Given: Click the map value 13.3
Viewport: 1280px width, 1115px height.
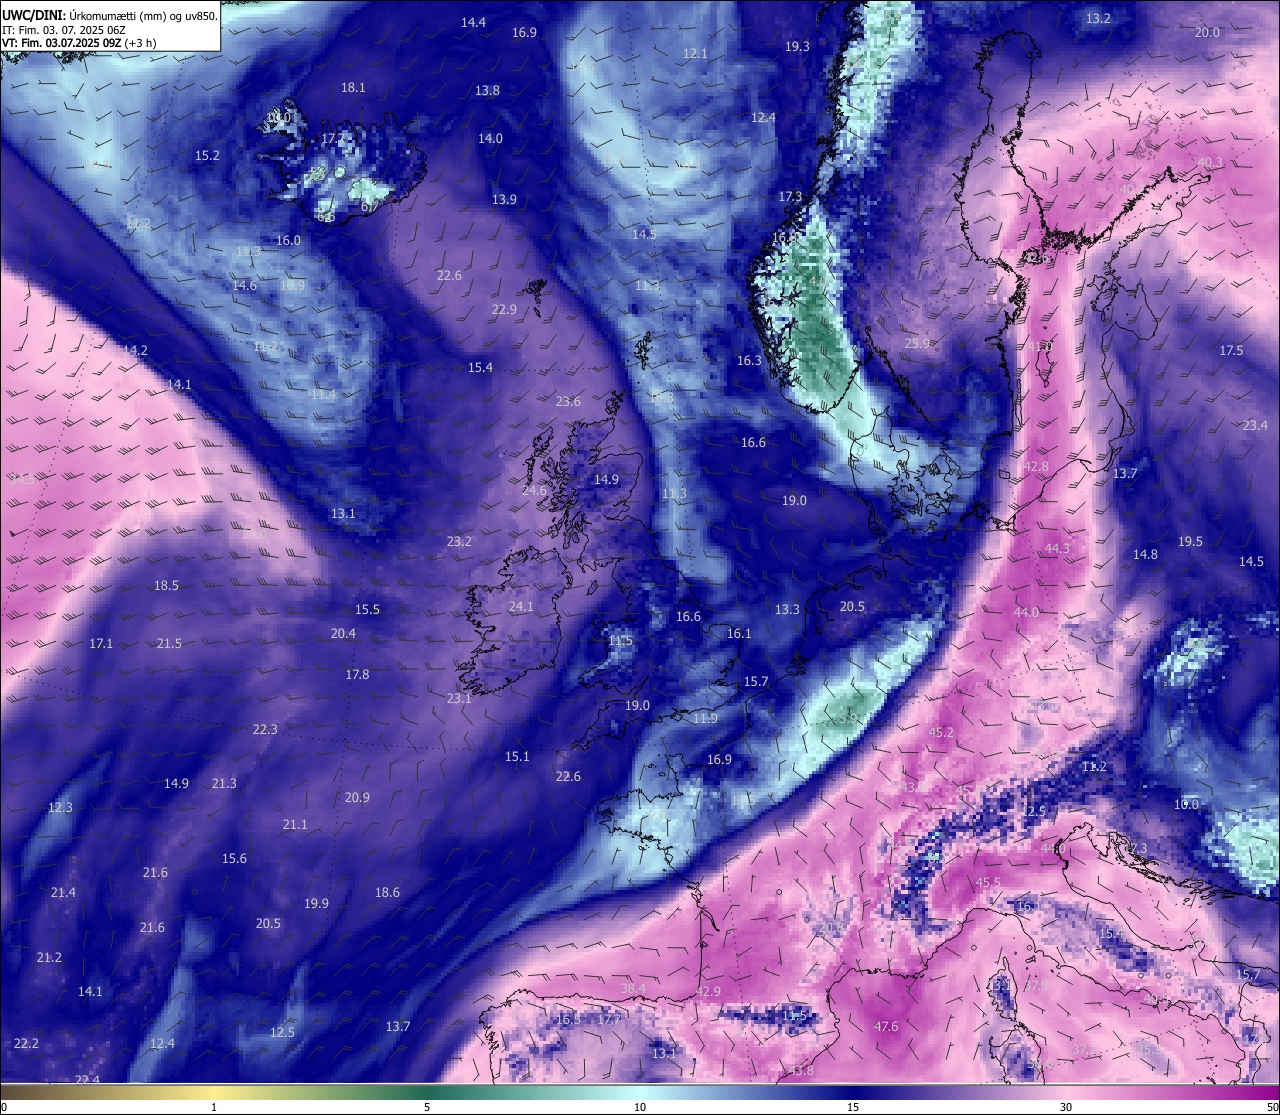Looking at the screenshot, I should tap(787, 609).
